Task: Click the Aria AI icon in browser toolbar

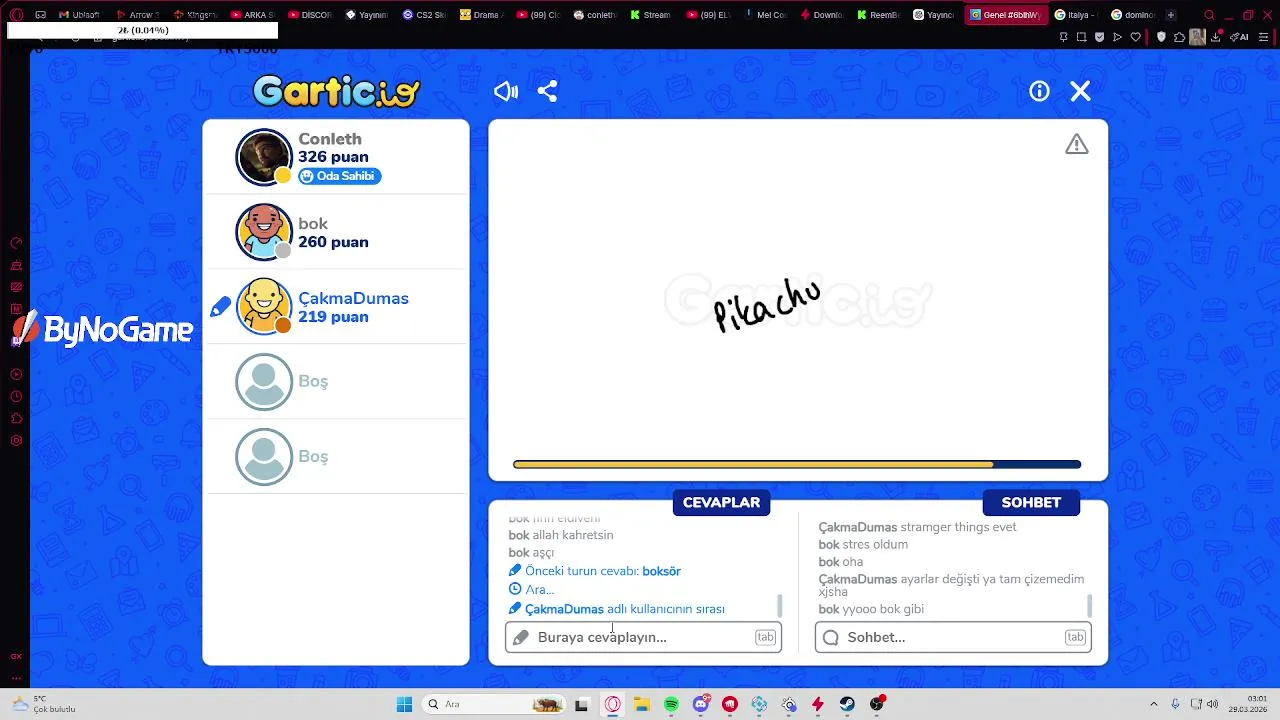Action: coord(1241,37)
